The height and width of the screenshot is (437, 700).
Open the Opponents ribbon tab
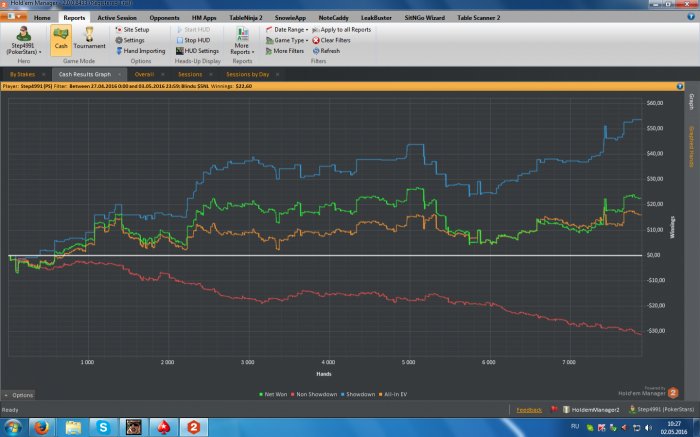pos(164,18)
